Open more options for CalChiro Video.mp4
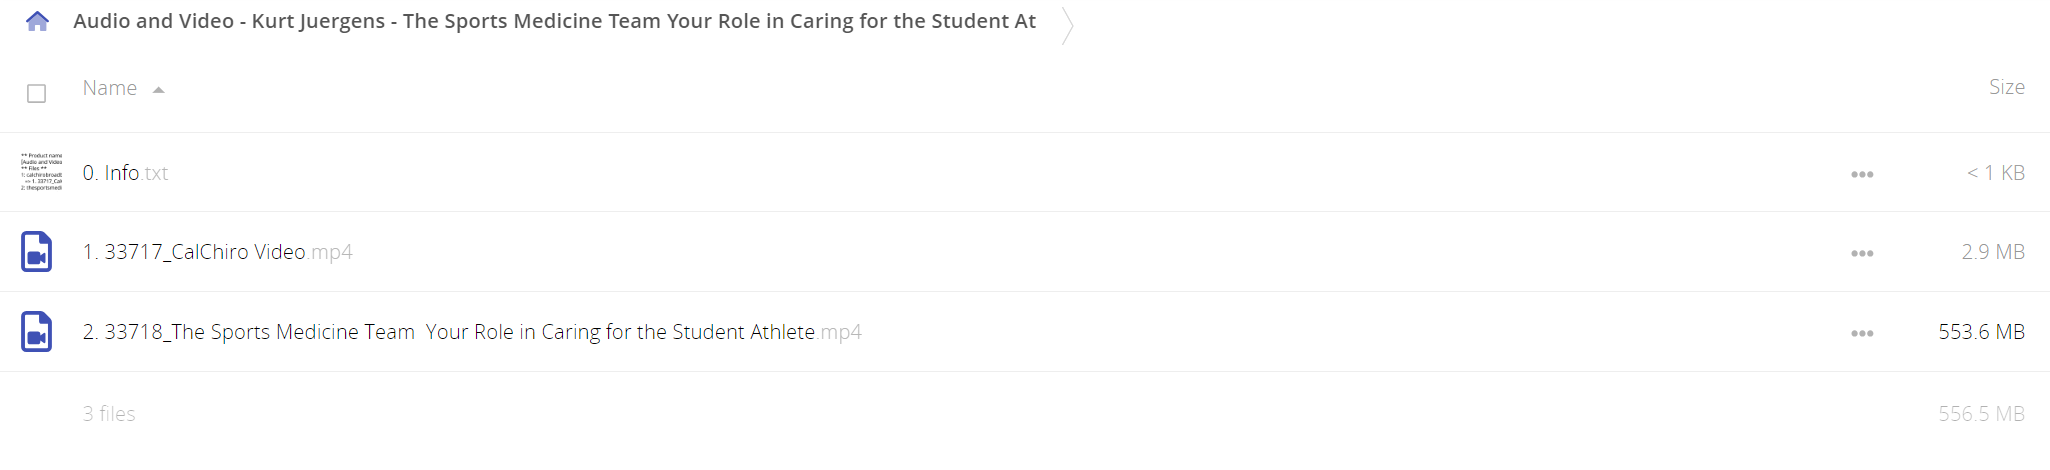This screenshot has width=2050, height=470. coord(1862,253)
